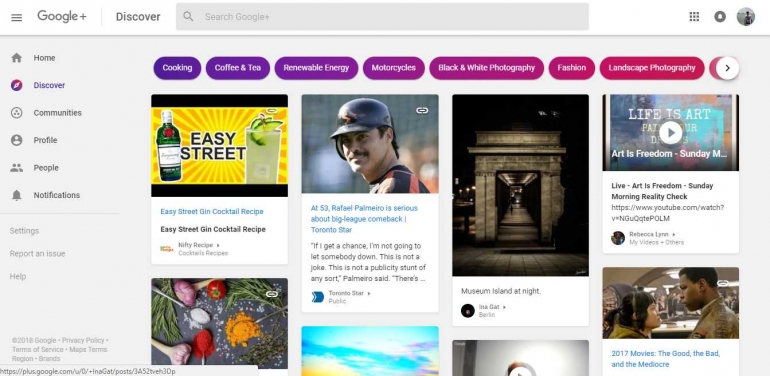Expand arrow next to Nifty Recipe
The width and height of the screenshot is (770, 376).
coord(218,245)
